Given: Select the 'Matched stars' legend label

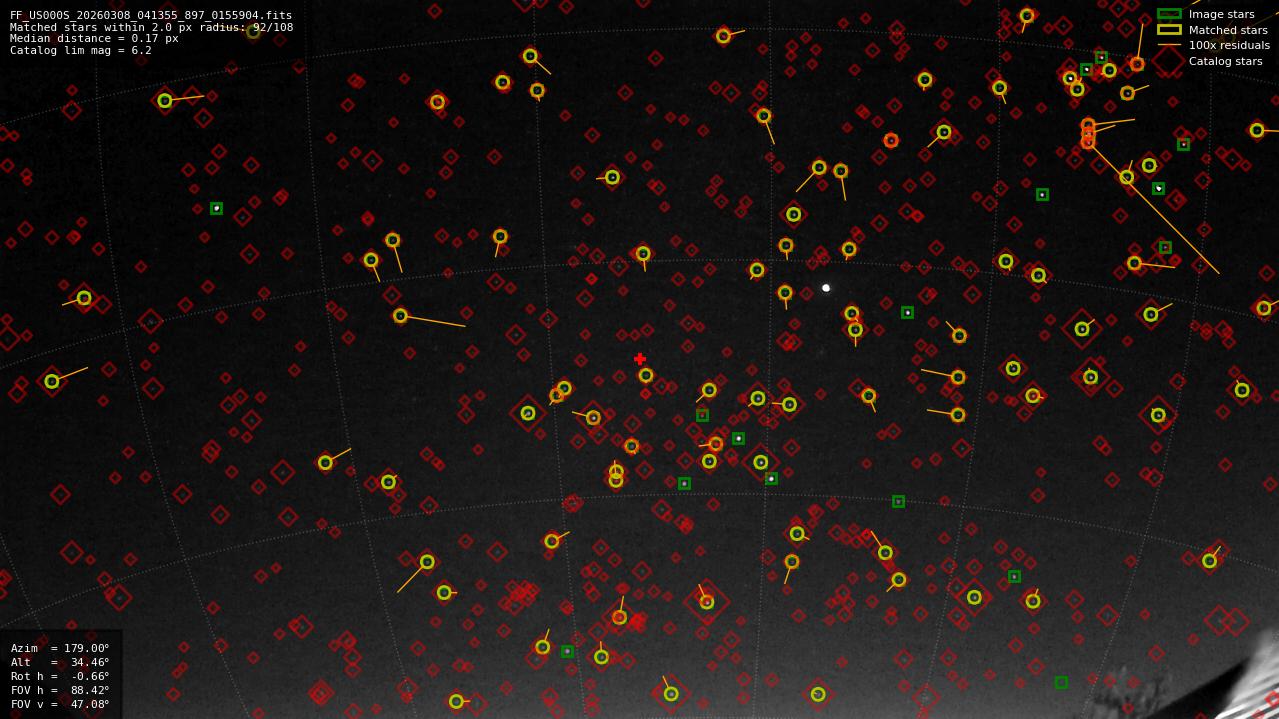Looking at the screenshot, I should pyautogui.click(x=1228, y=30).
